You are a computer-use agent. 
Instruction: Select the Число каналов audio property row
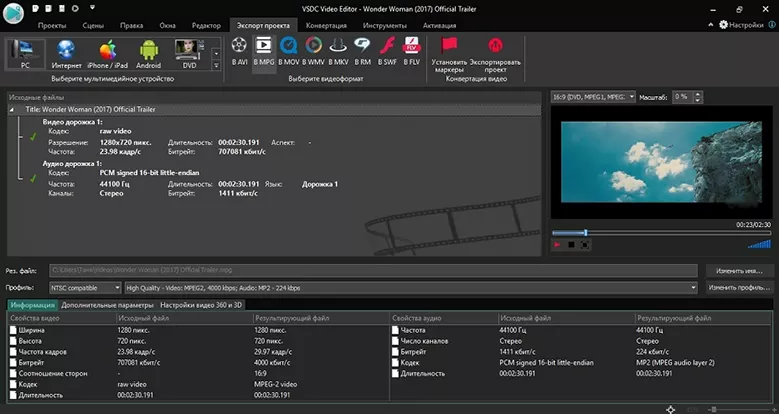click(x=581, y=341)
